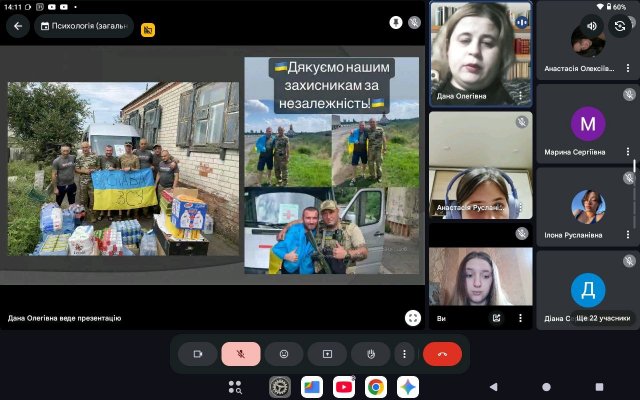Screen dimensions: 640x400
Task: Start screen sharing with present button
Action: coord(327,354)
